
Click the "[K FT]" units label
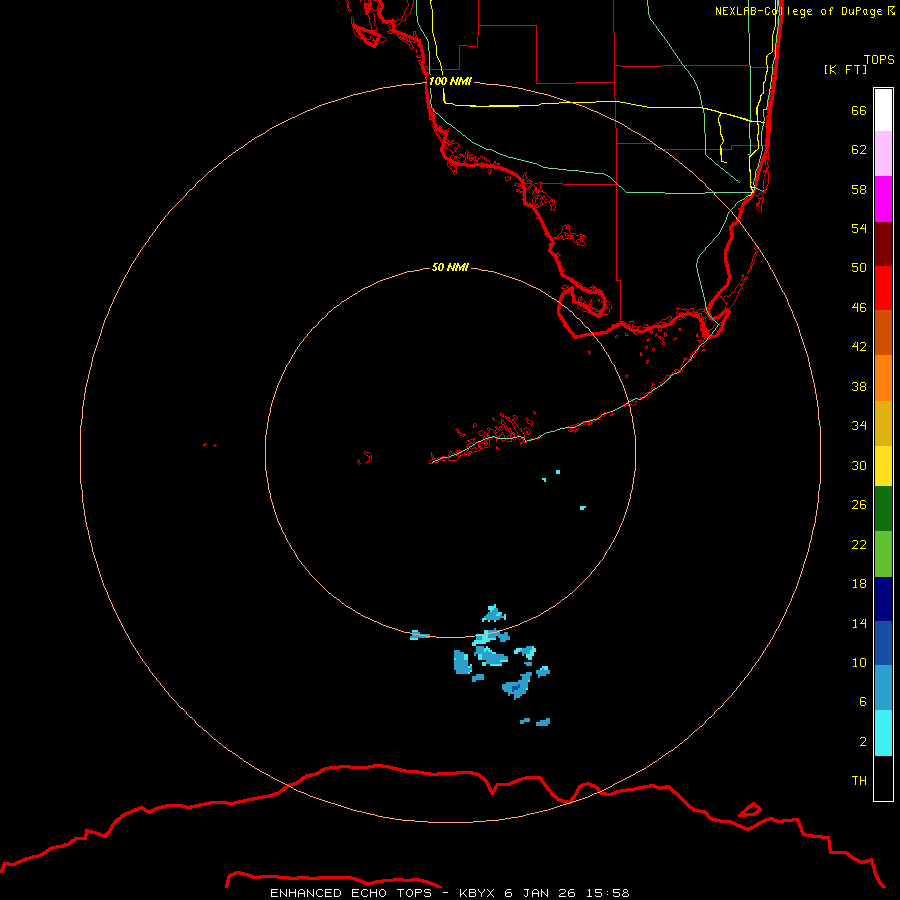click(x=845, y=69)
